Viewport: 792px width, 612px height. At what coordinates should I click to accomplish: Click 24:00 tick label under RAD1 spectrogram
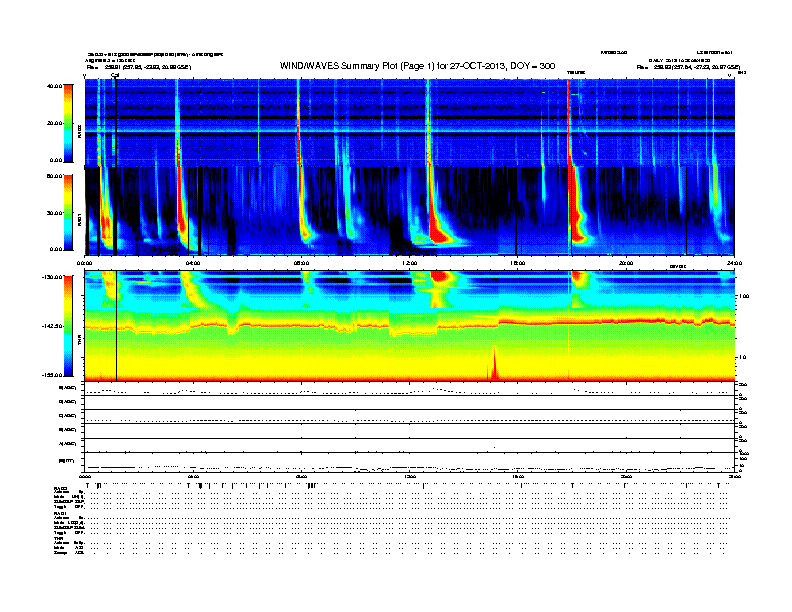(x=734, y=263)
